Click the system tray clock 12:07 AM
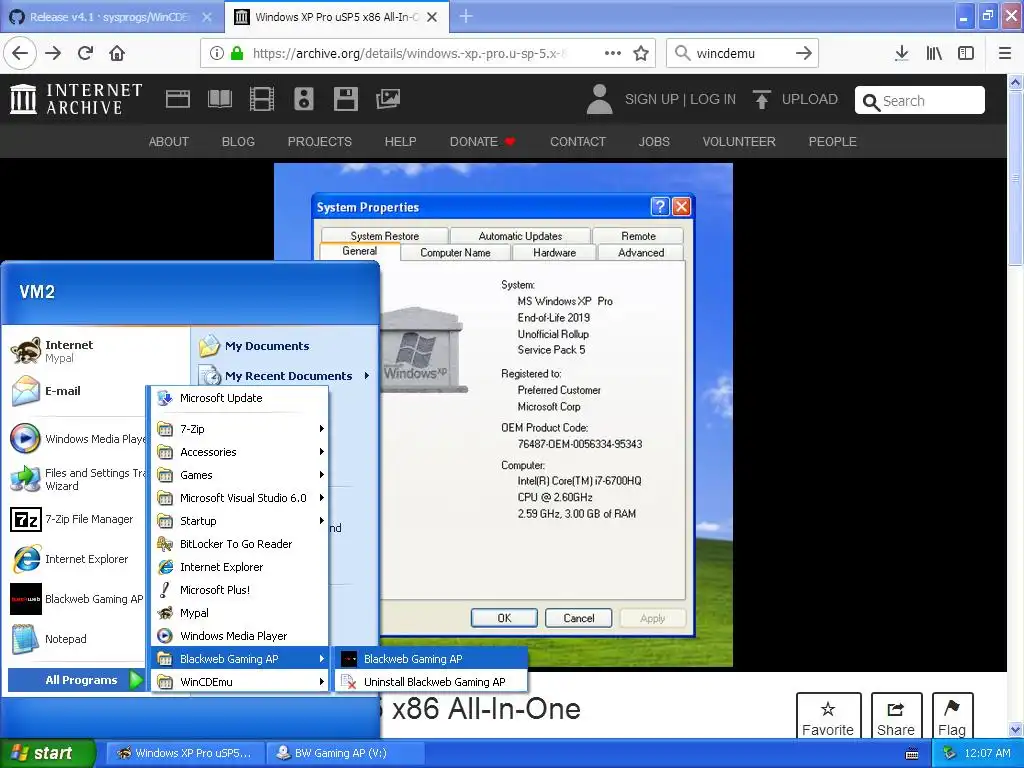This screenshot has height=768, width=1024. [987, 753]
